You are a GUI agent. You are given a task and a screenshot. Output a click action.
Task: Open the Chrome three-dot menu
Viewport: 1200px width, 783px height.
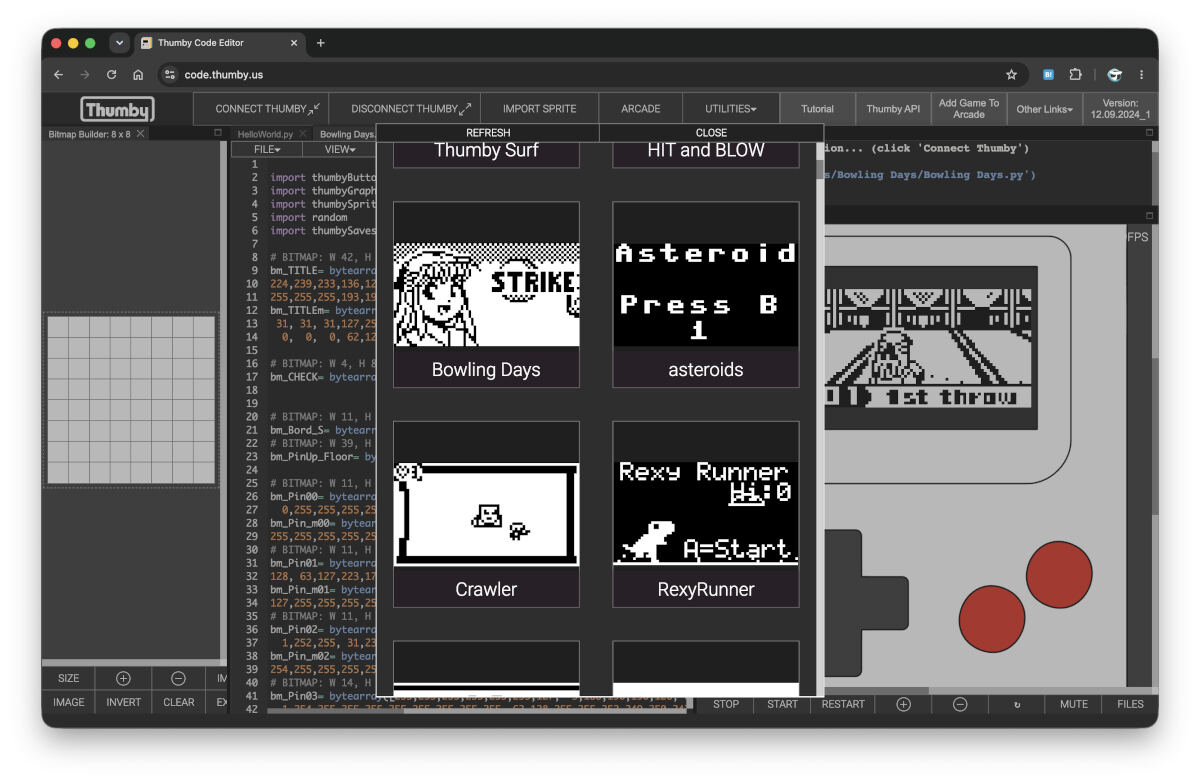point(1141,74)
